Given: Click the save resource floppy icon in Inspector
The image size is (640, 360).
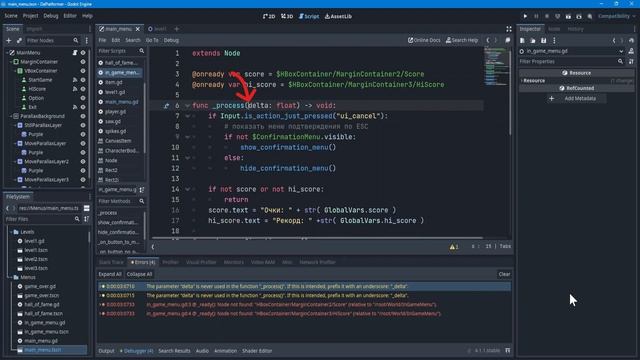Looking at the screenshot, I should click(x=543, y=40).
